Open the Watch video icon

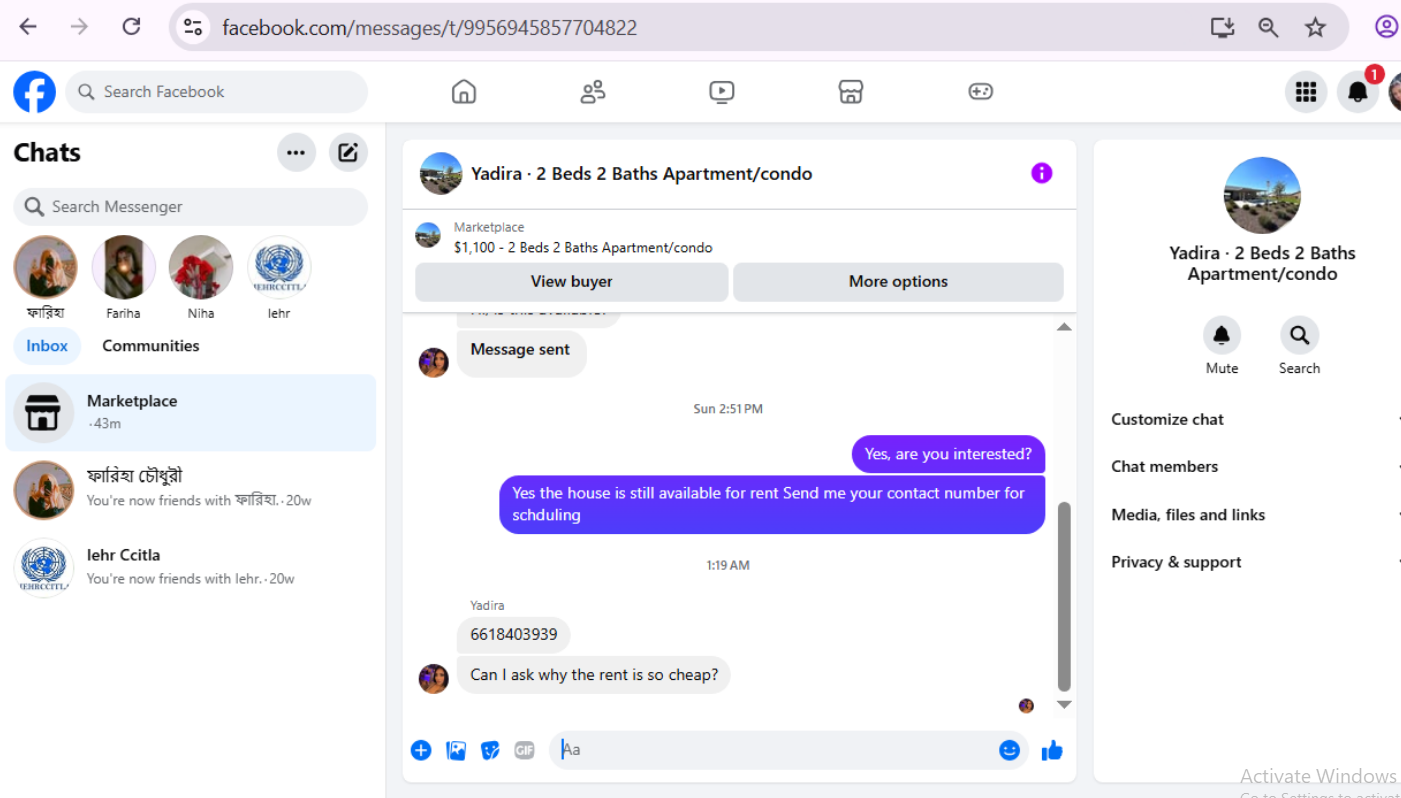coord(722,92)
